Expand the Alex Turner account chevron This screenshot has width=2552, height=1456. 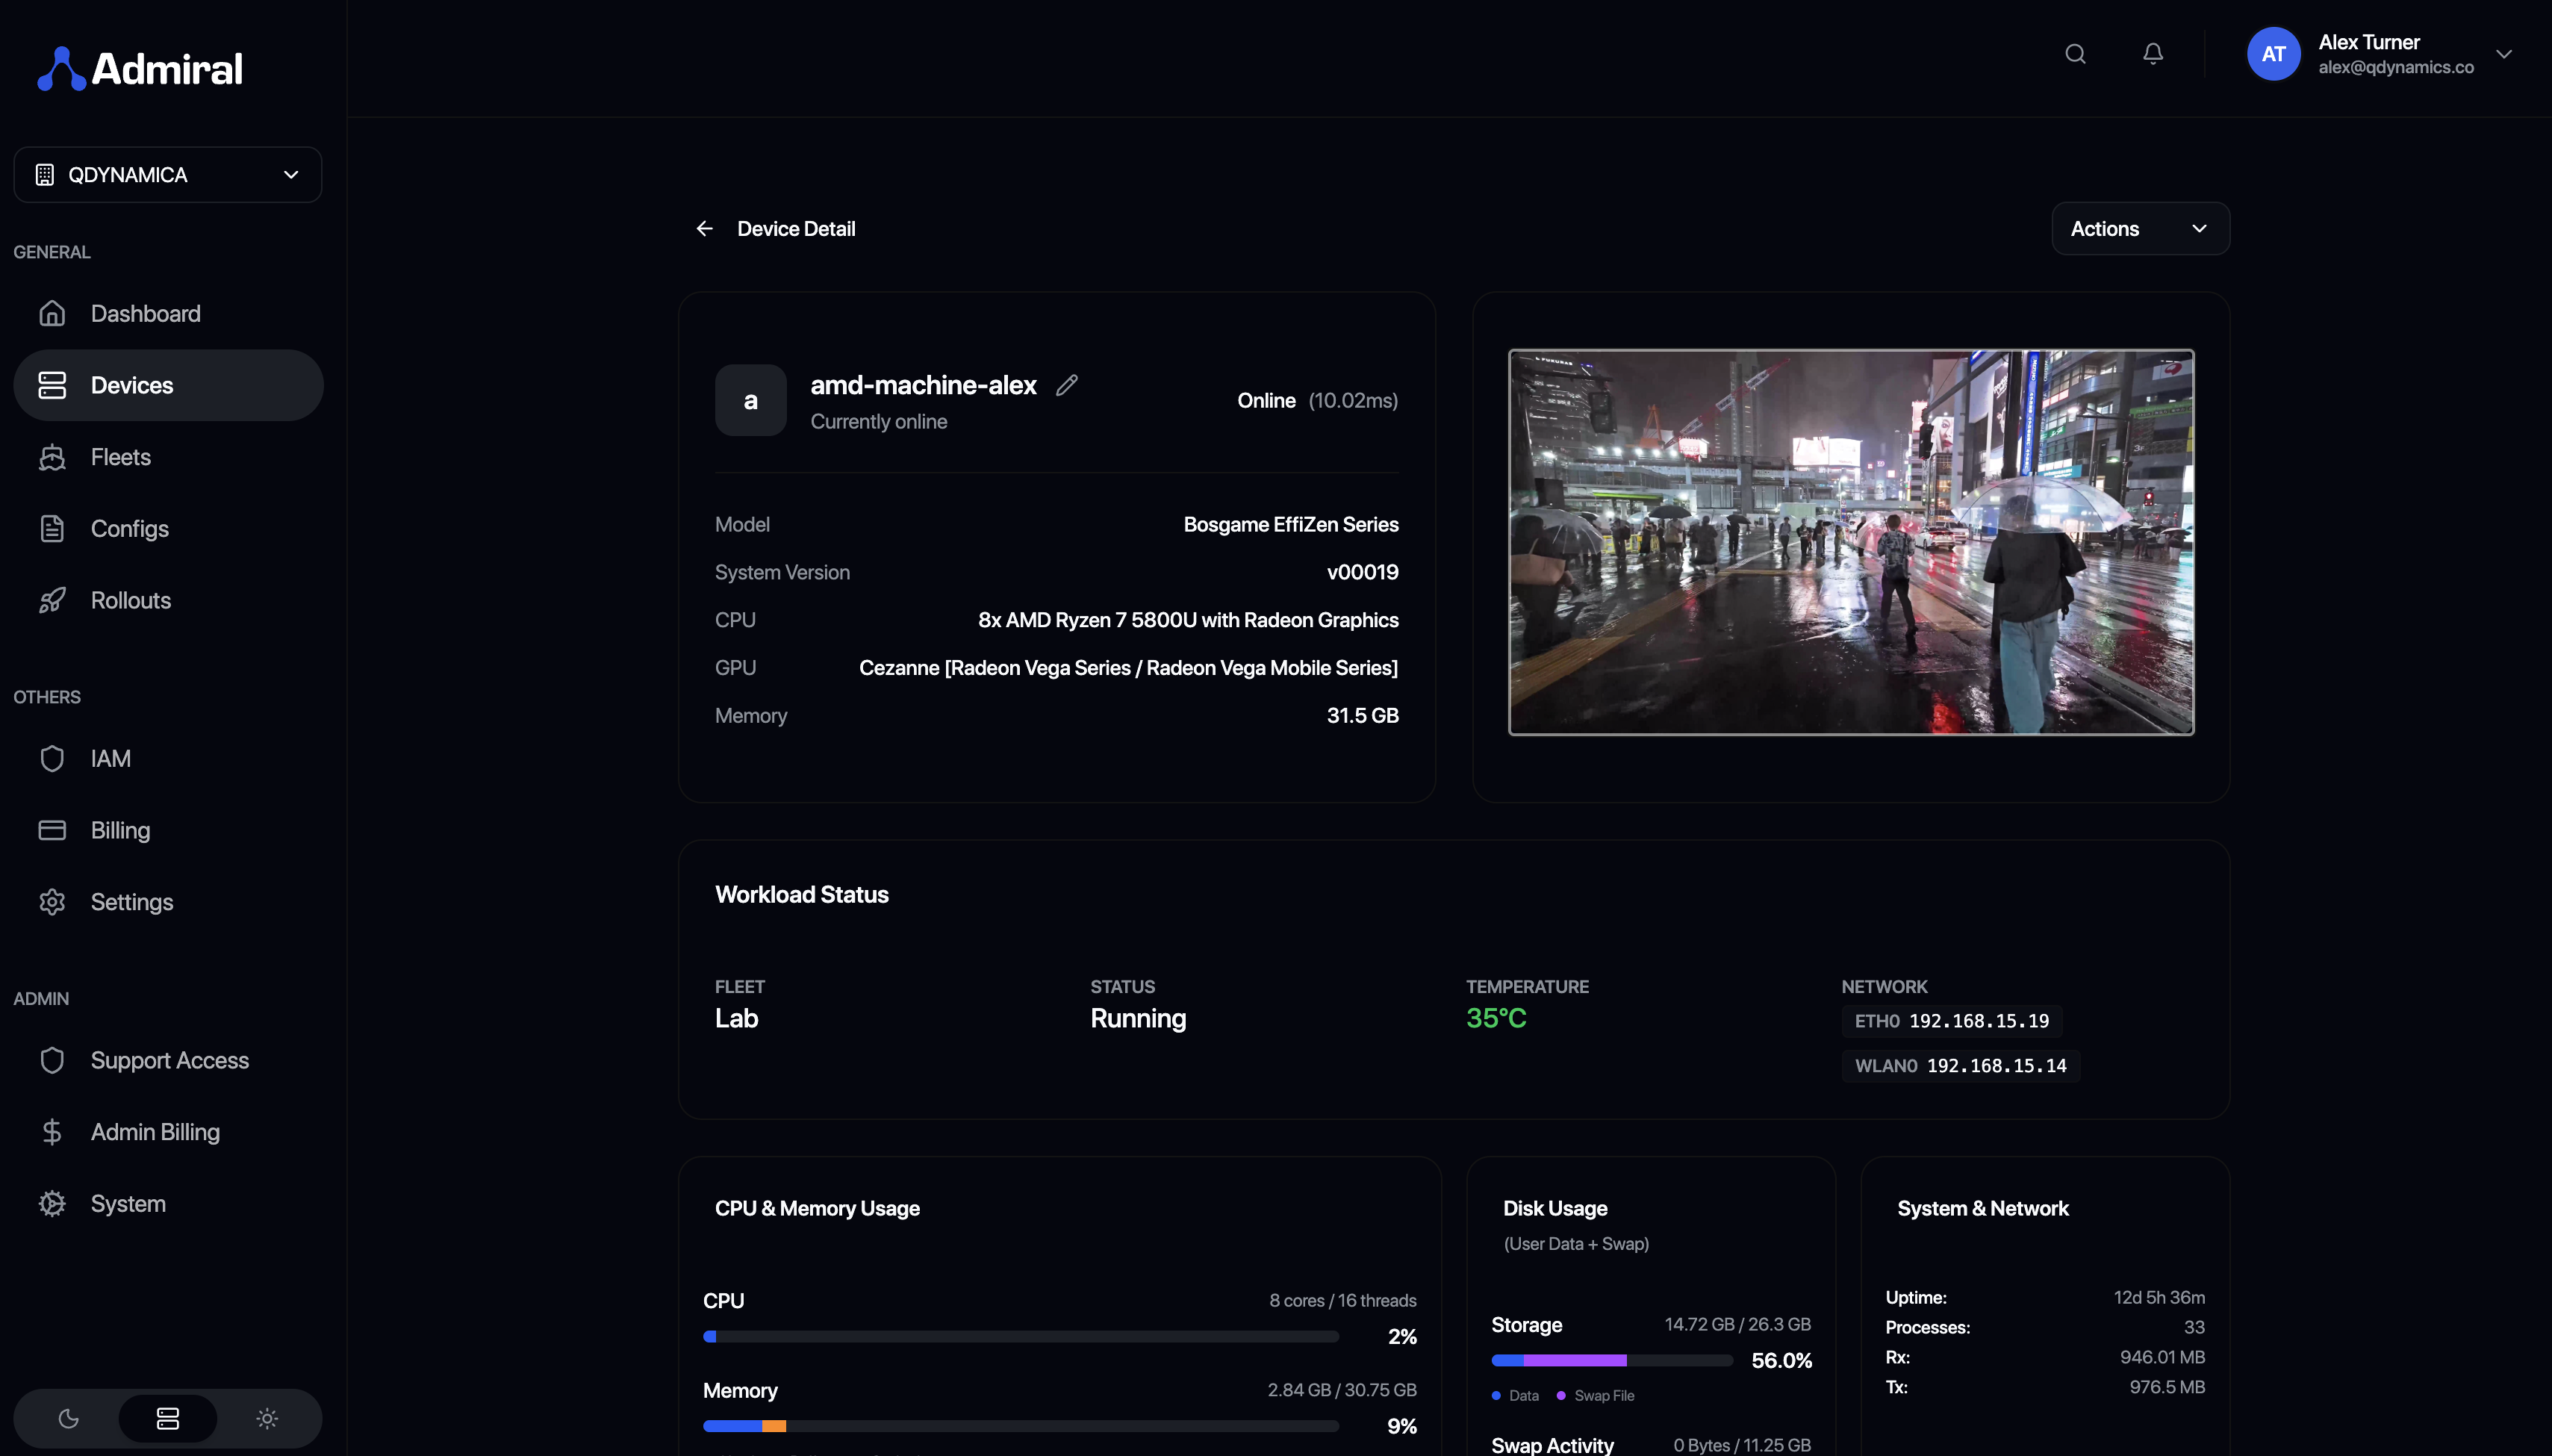tap(2504, 54)
